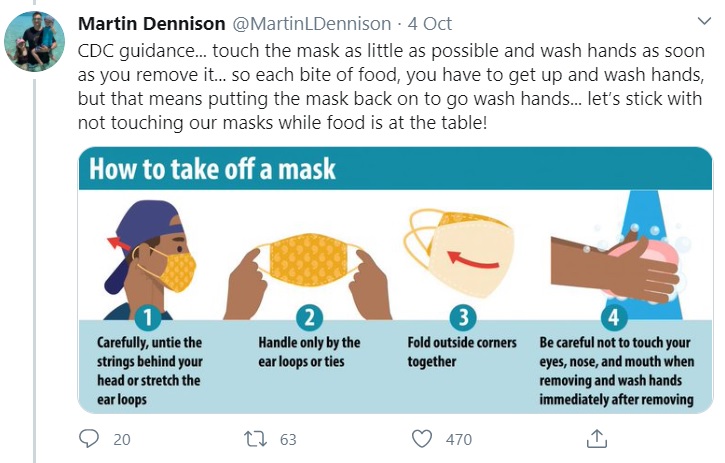Open the share tweet icon

pyautogui.click(x=596, y=439)
